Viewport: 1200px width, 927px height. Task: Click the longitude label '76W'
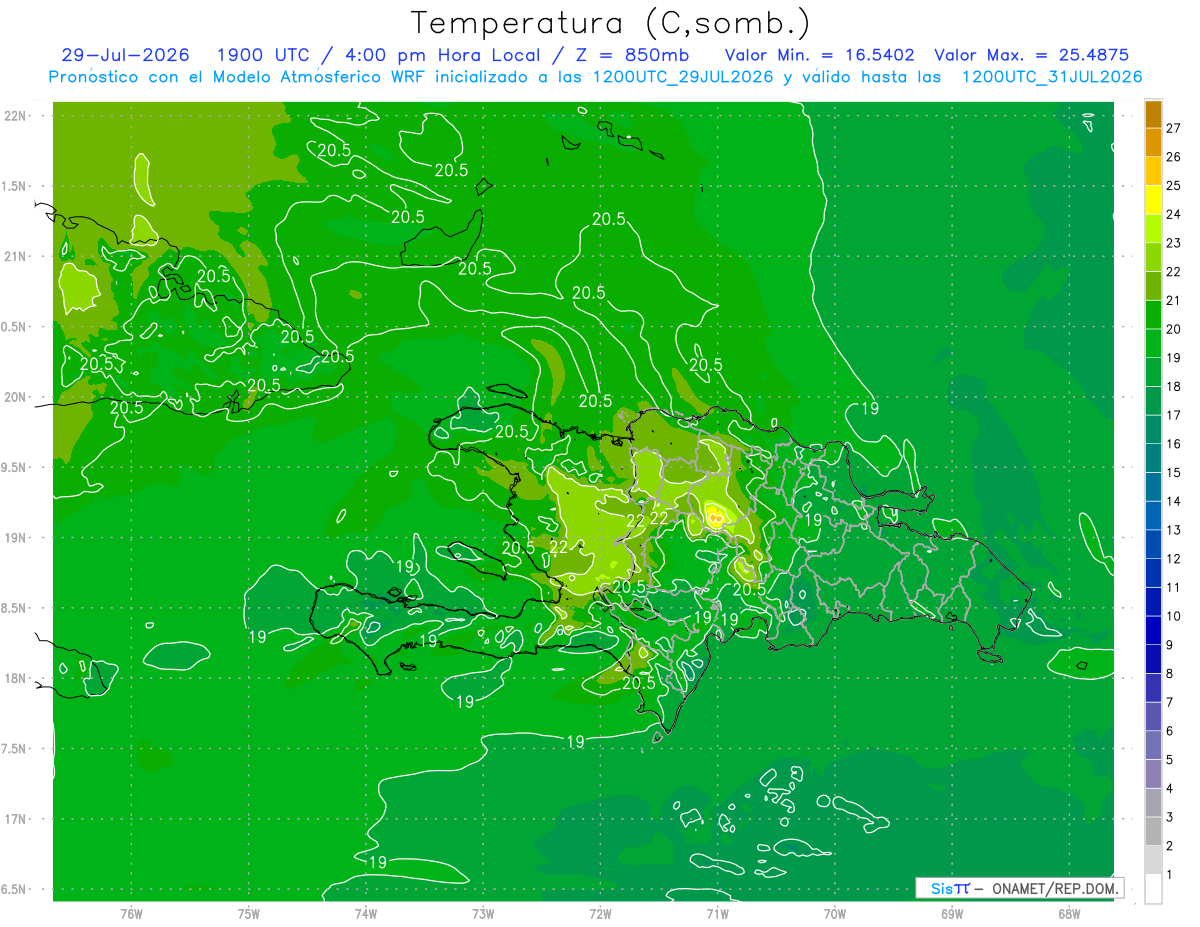(131, 914)
